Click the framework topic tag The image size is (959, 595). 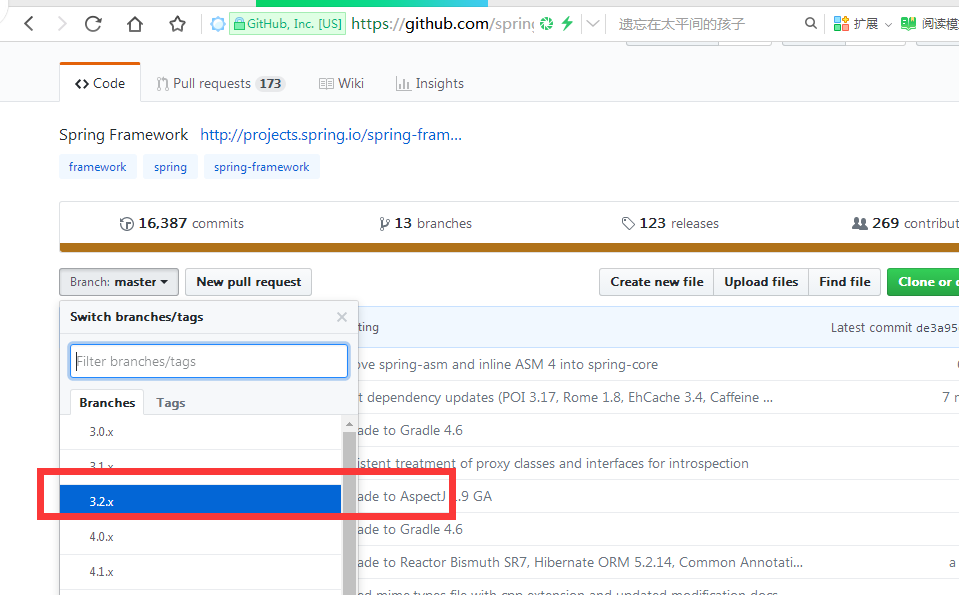click(x=97, y=167)
